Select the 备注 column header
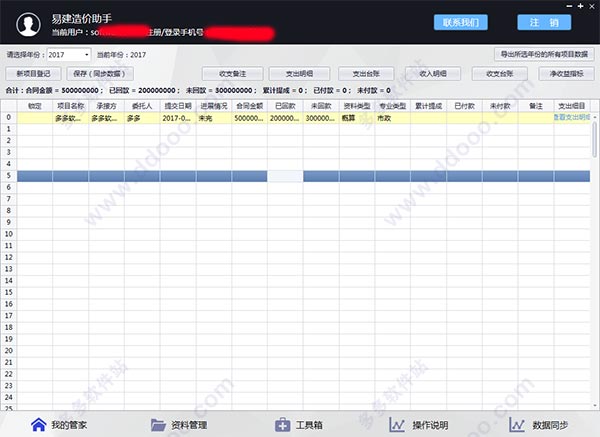Viewport: 600px width, 437px height. point(536,106)
